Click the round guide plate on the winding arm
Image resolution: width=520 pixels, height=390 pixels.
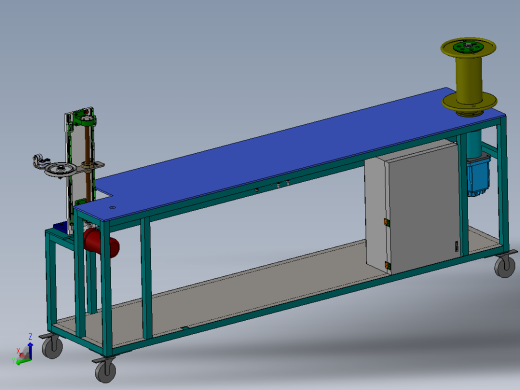(61, 169)
